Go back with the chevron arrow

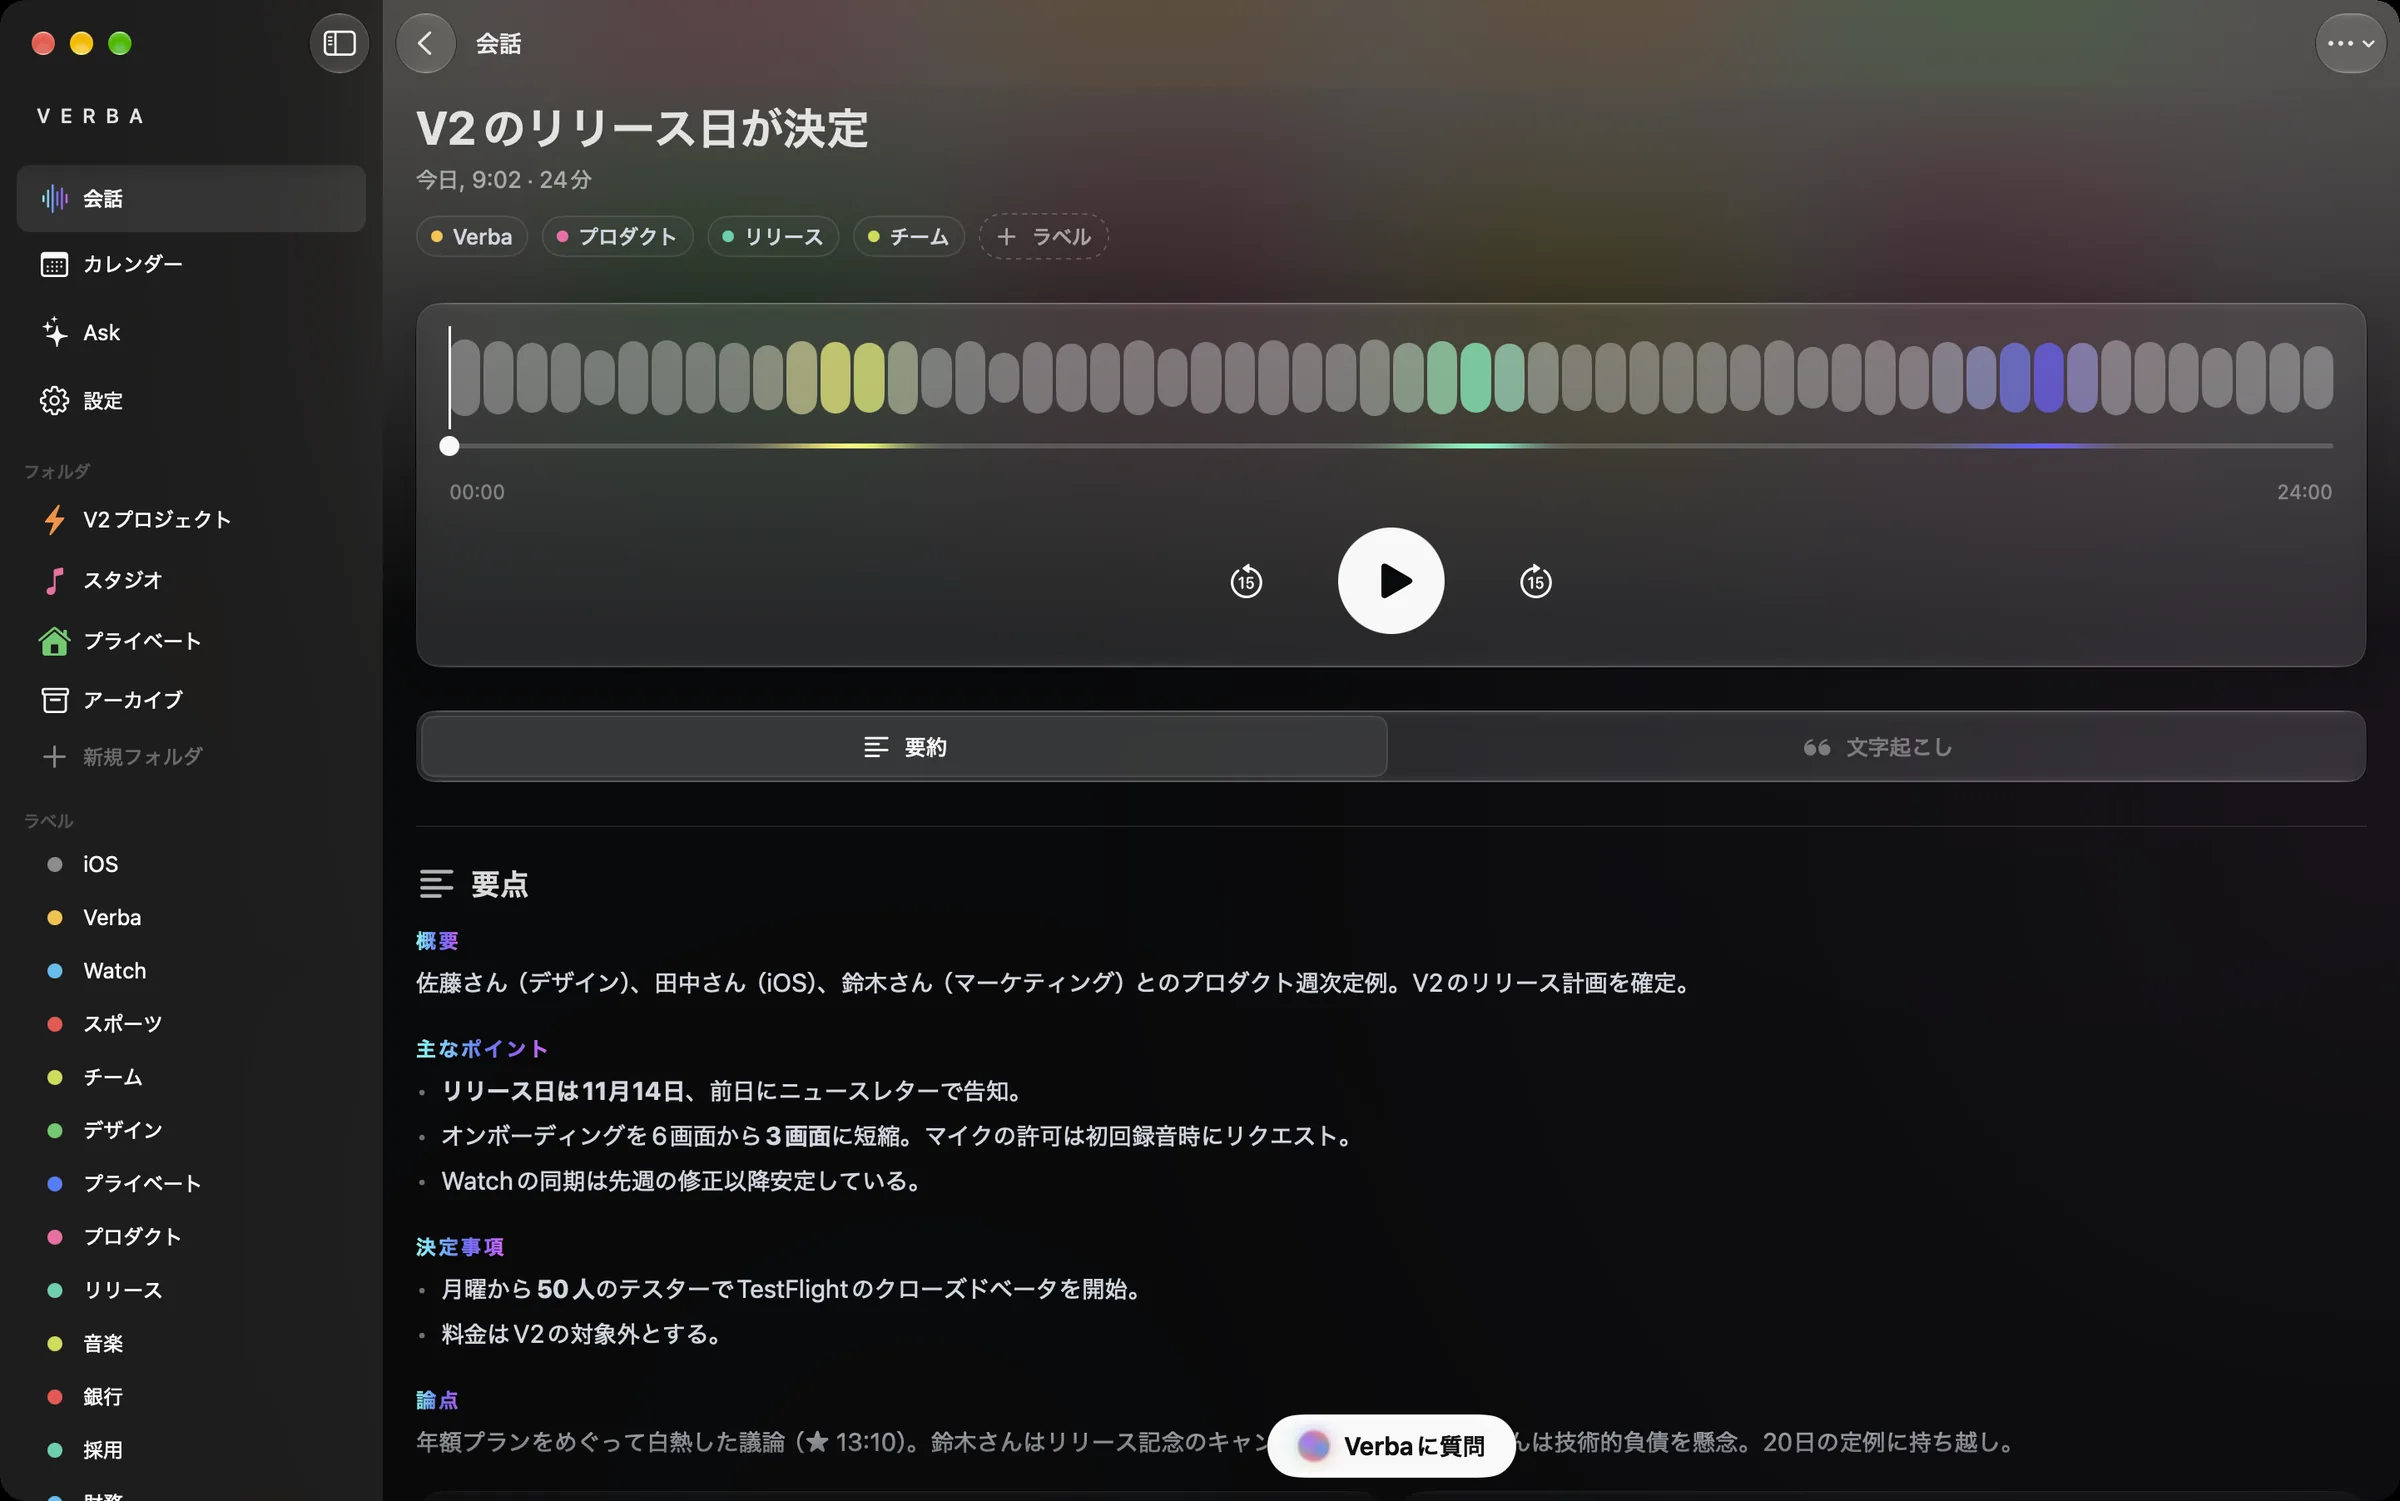coord(426,43)
